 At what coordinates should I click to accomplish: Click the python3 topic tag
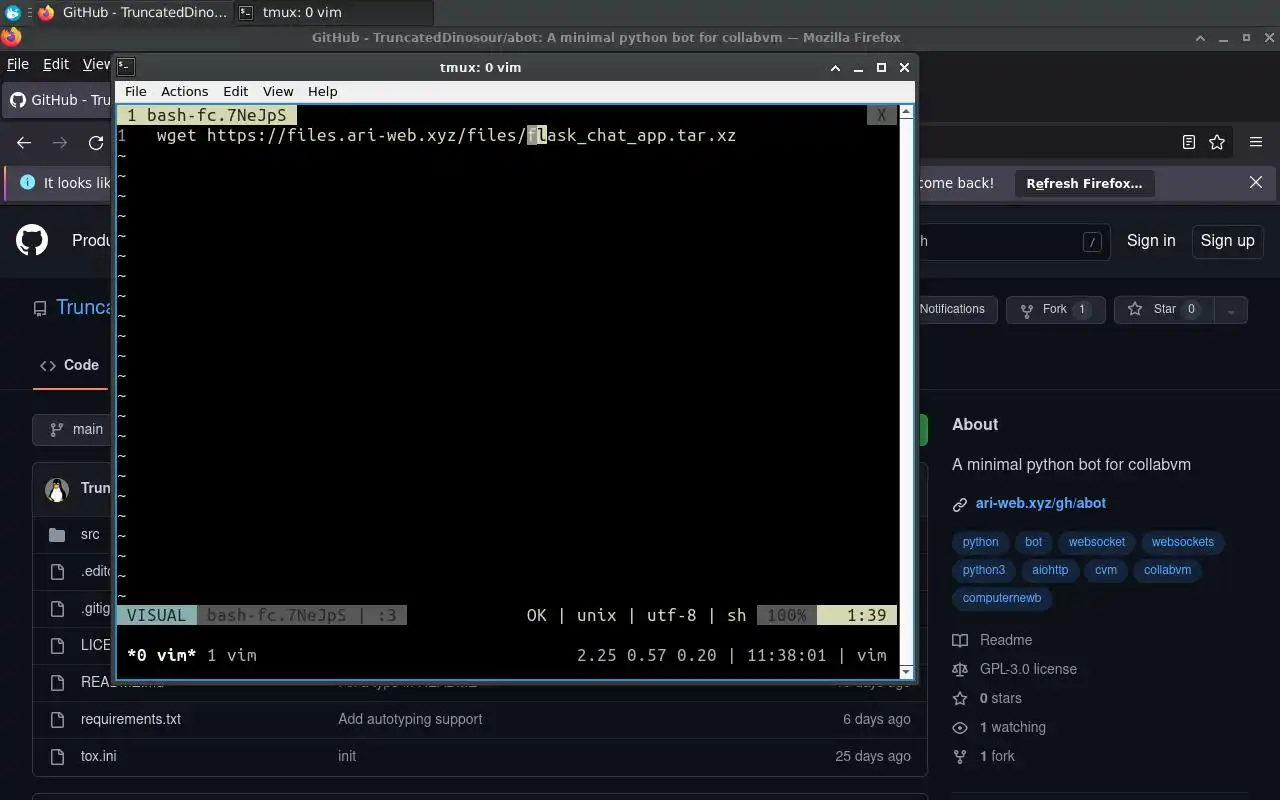[984, 570]
